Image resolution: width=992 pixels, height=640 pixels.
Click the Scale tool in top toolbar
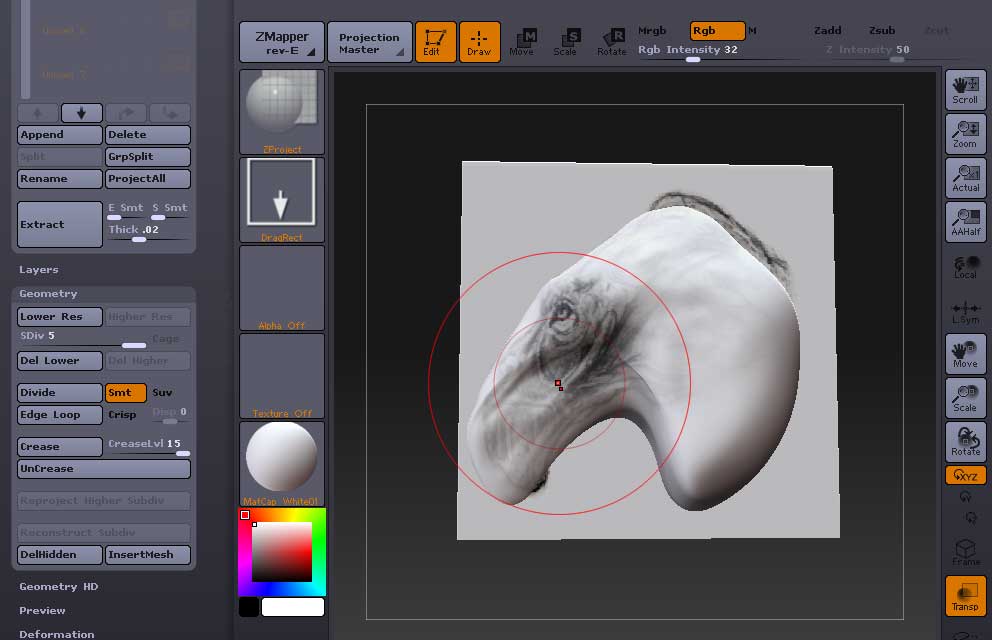tap(565, 42)
